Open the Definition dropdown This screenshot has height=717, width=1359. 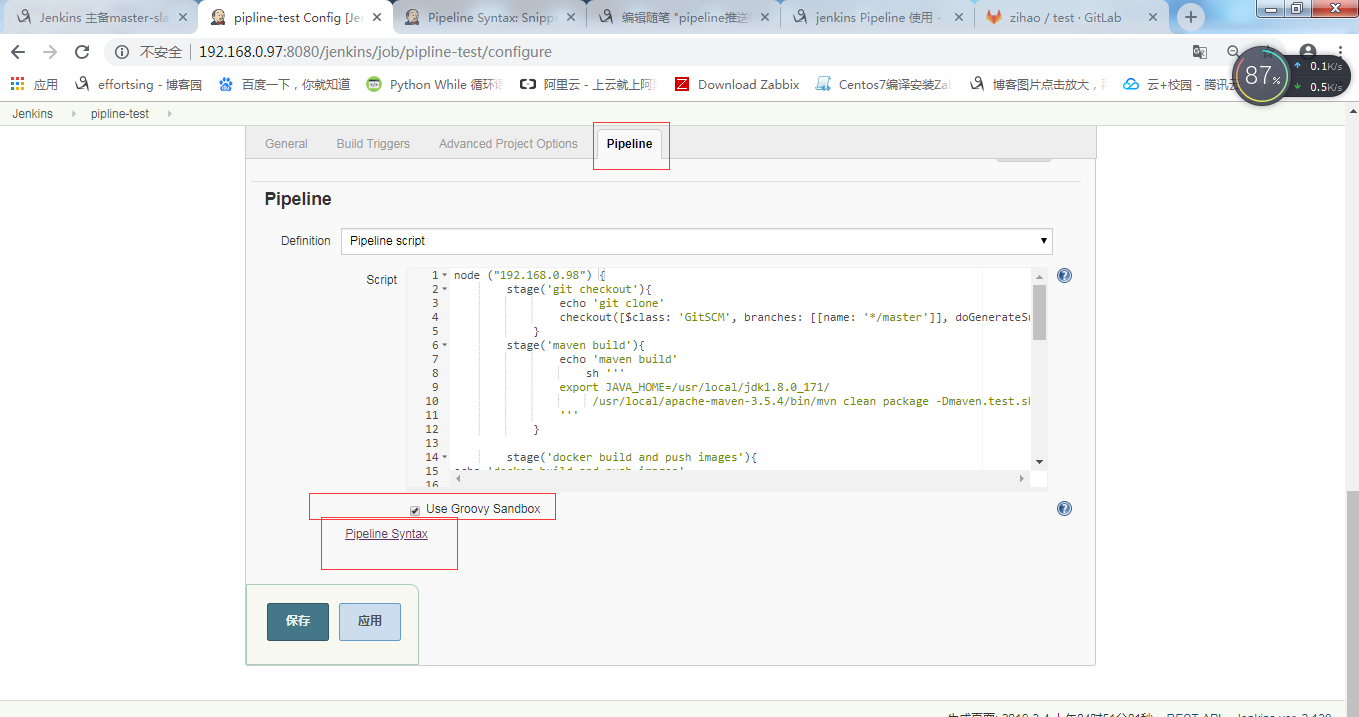click(696, 241)
